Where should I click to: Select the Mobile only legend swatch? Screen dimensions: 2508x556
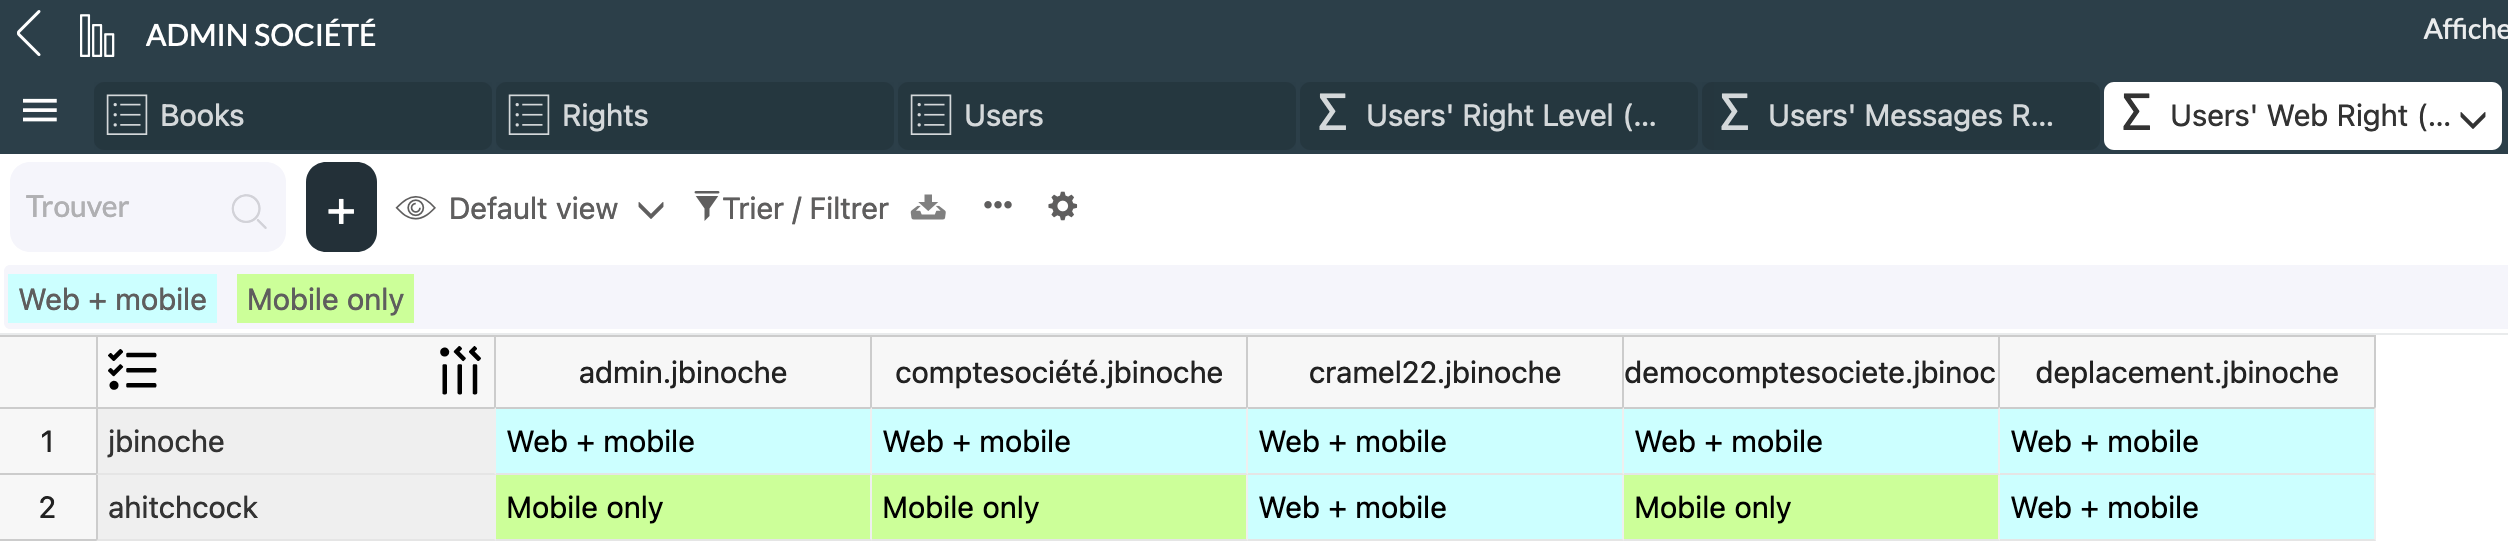click(x=325, y=299)
